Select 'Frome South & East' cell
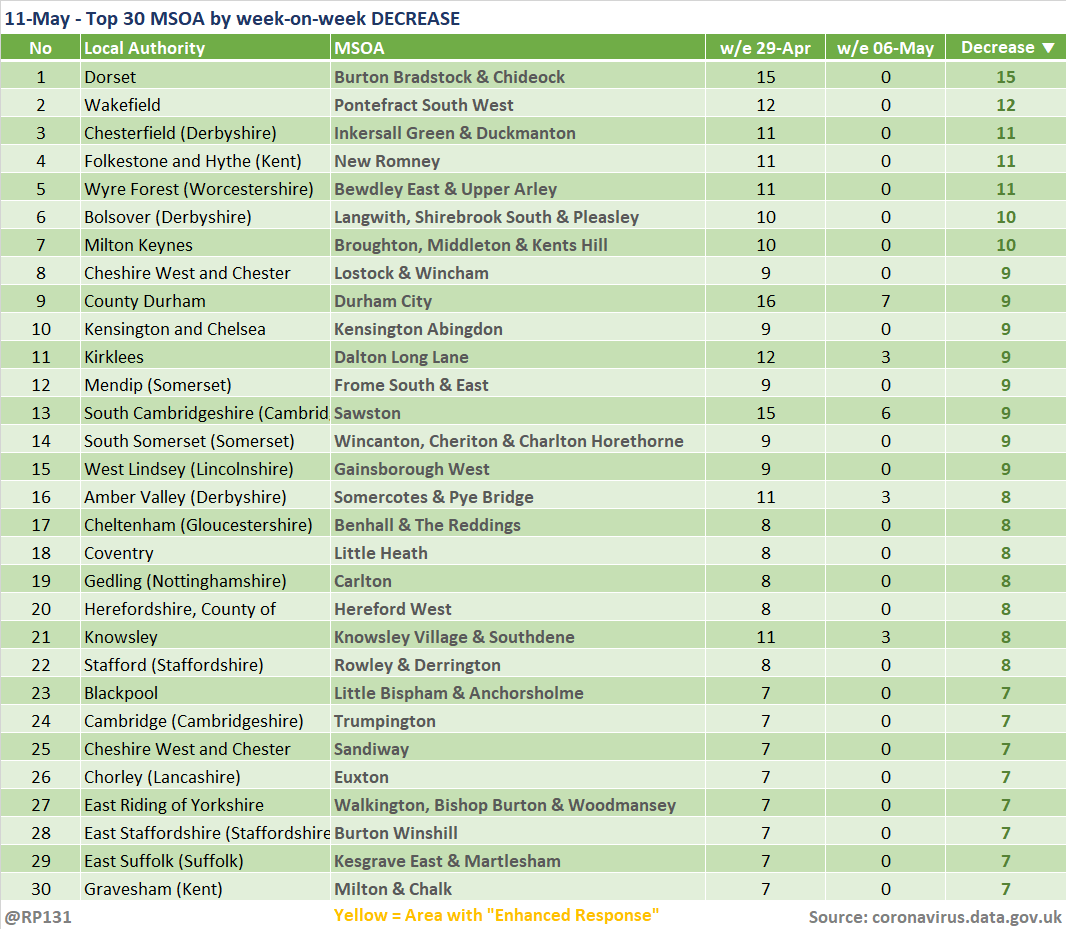 pyautogui.click(x=517, y=385)
